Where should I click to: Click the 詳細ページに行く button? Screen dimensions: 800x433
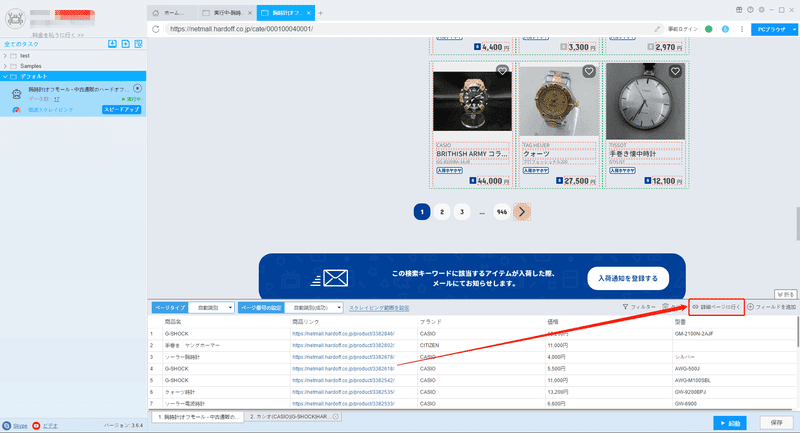[x=716, y=307]
